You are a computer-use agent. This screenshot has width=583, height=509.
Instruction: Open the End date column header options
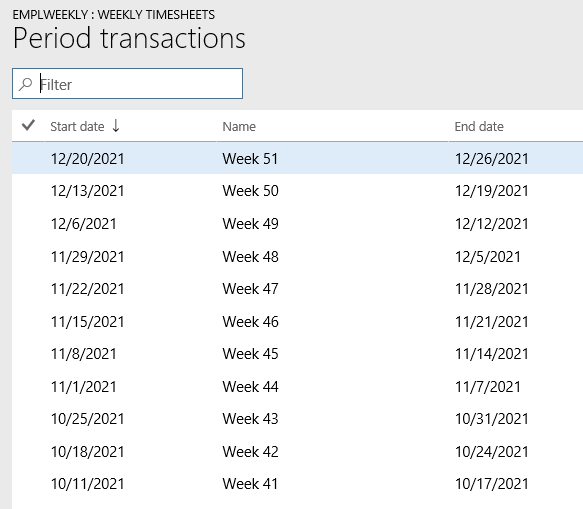(479, 126)
